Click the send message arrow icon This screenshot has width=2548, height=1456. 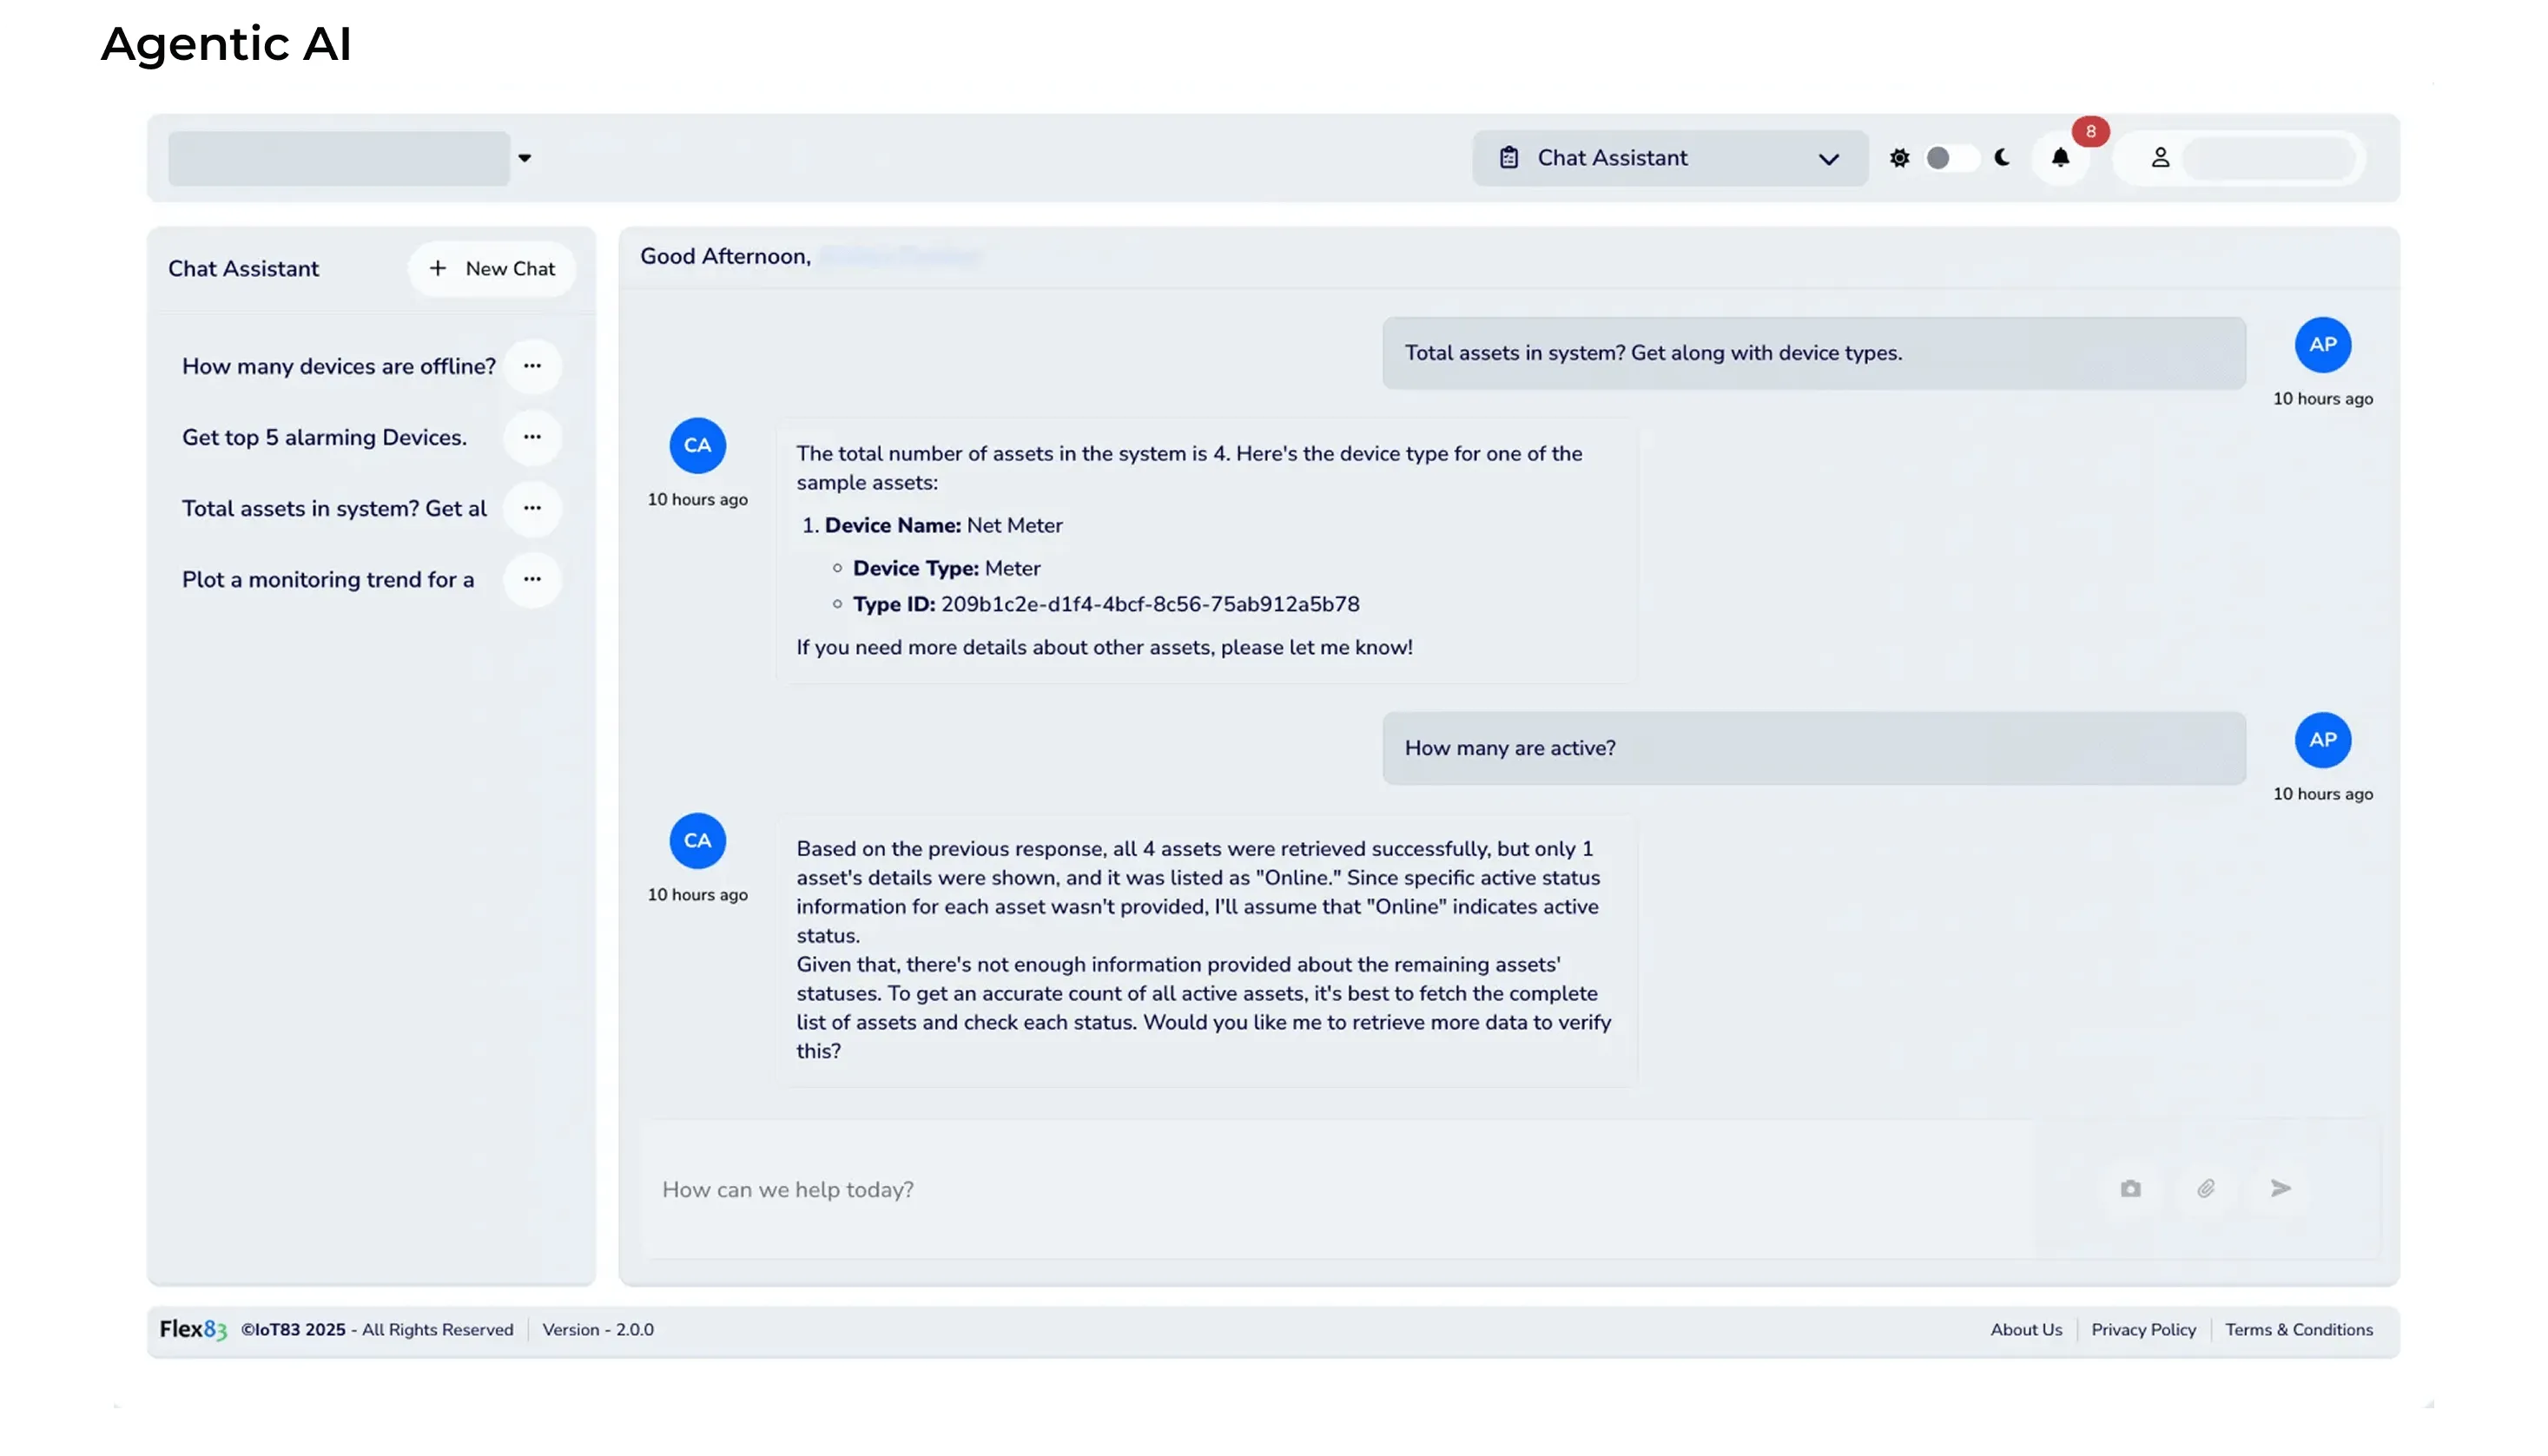coord(2280,1188)
